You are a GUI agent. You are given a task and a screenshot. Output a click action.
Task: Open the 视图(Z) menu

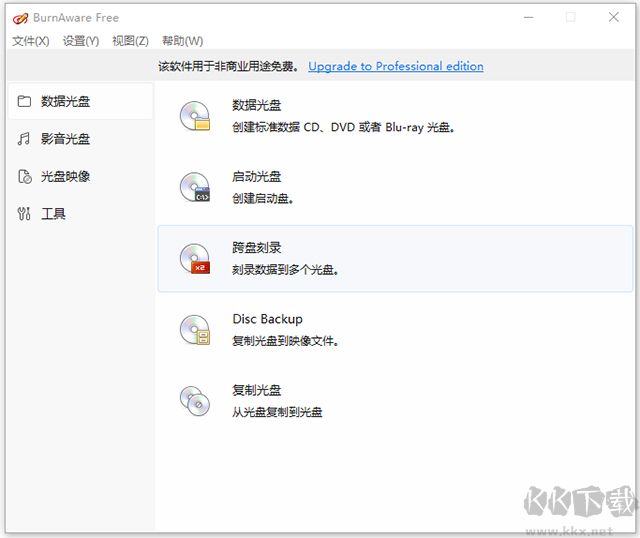tap(130, 41)
